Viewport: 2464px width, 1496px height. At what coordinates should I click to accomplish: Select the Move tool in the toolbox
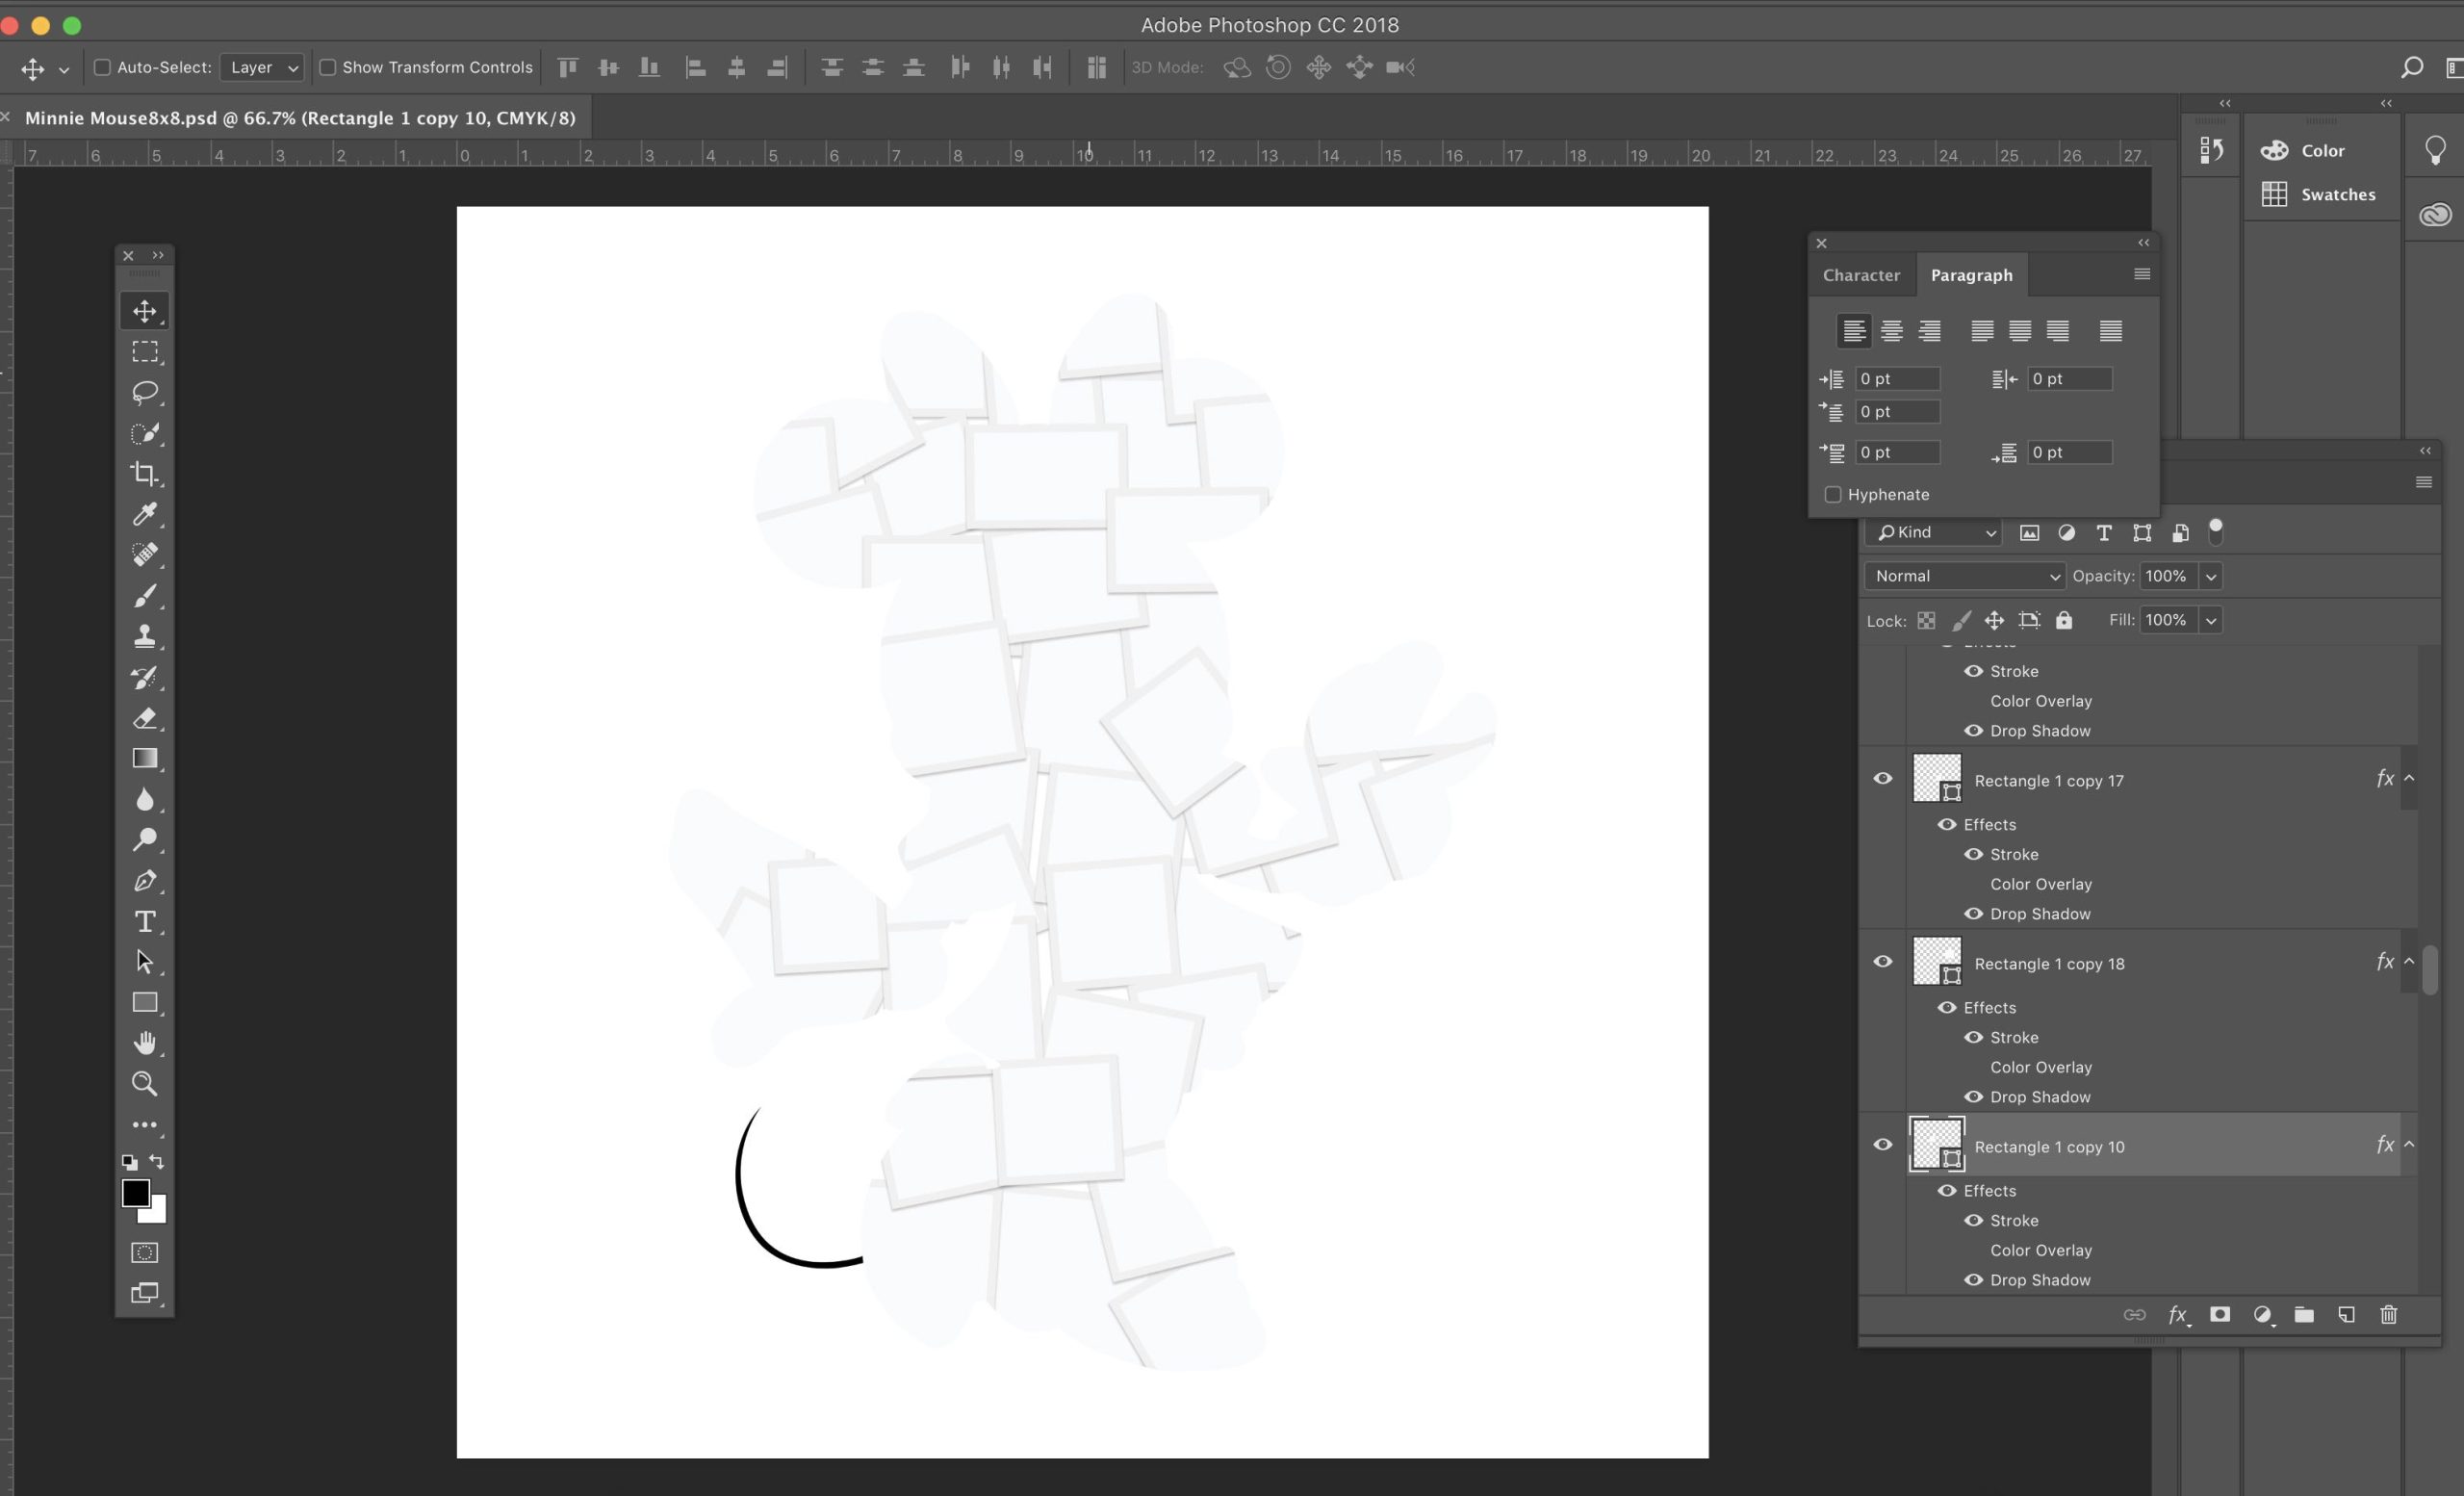(145, 311)
